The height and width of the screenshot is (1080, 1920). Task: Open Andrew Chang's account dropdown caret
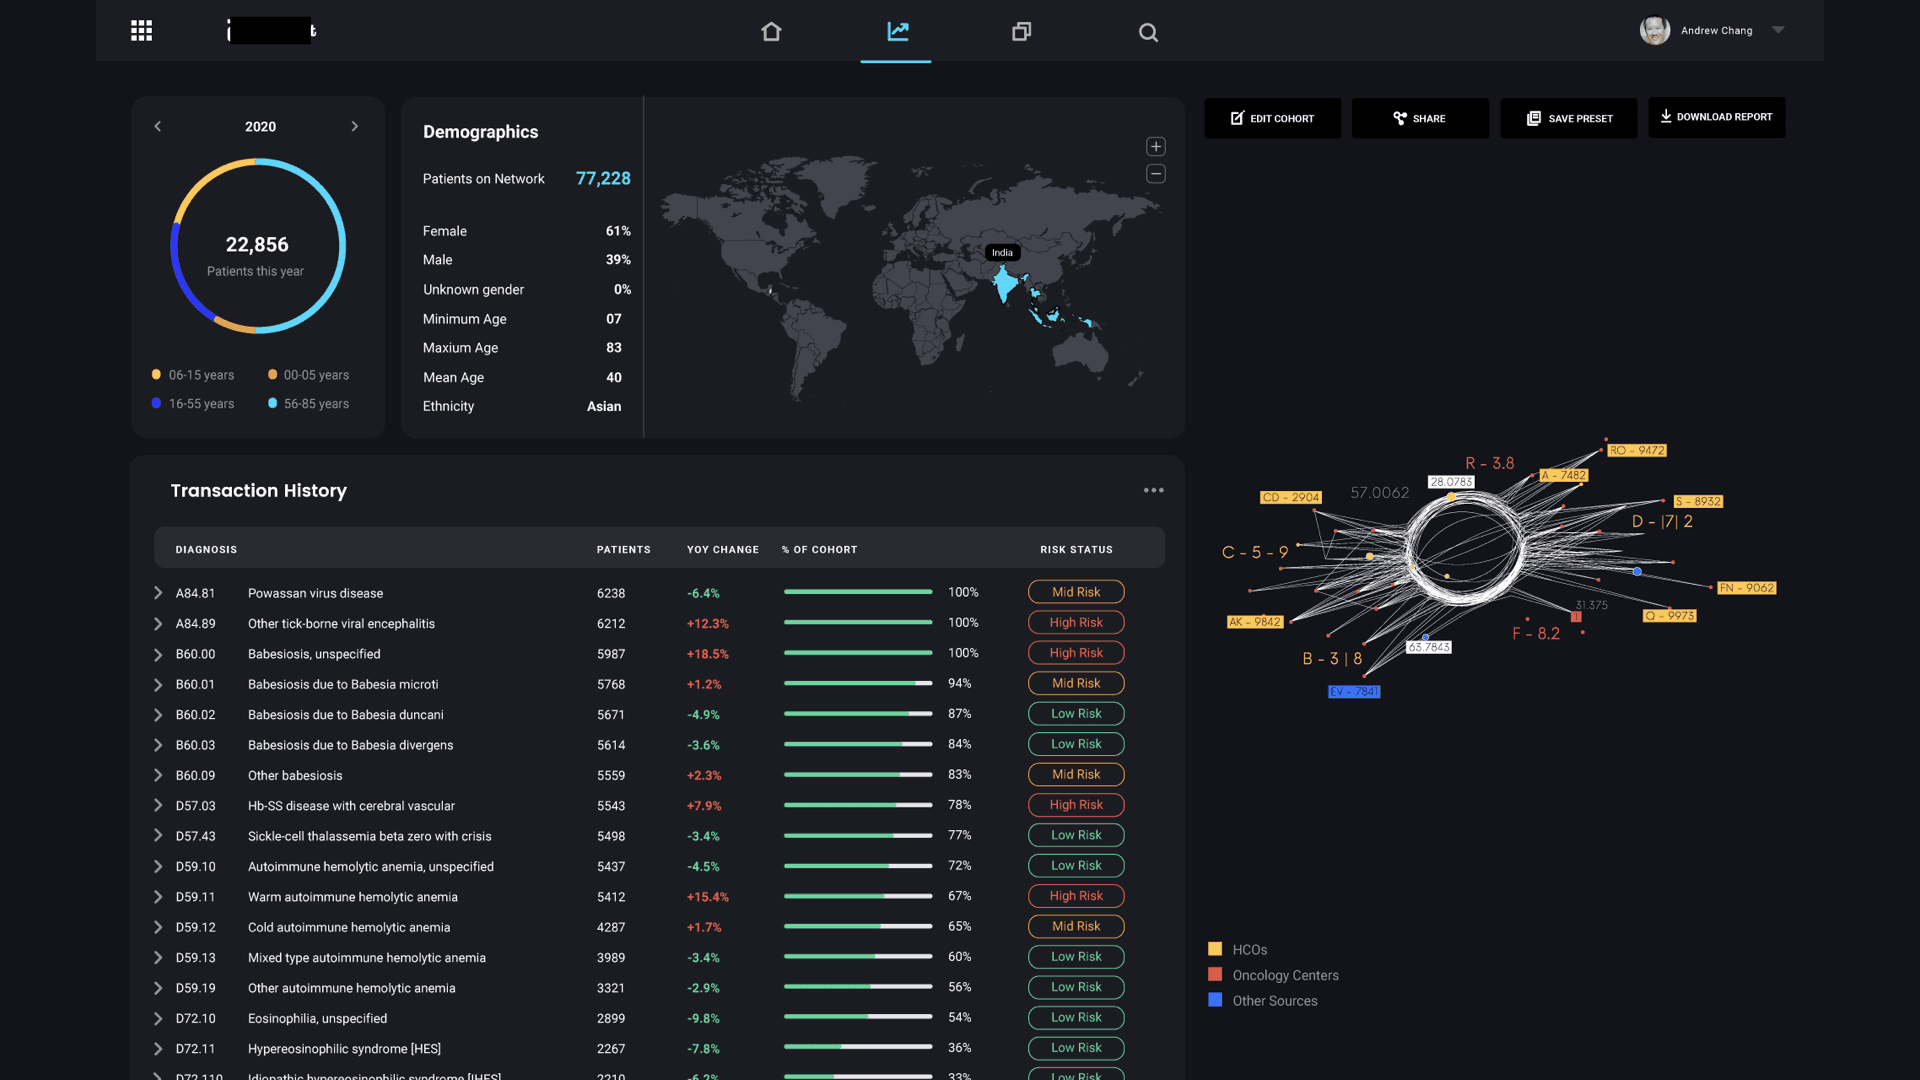coord(1778,30)
